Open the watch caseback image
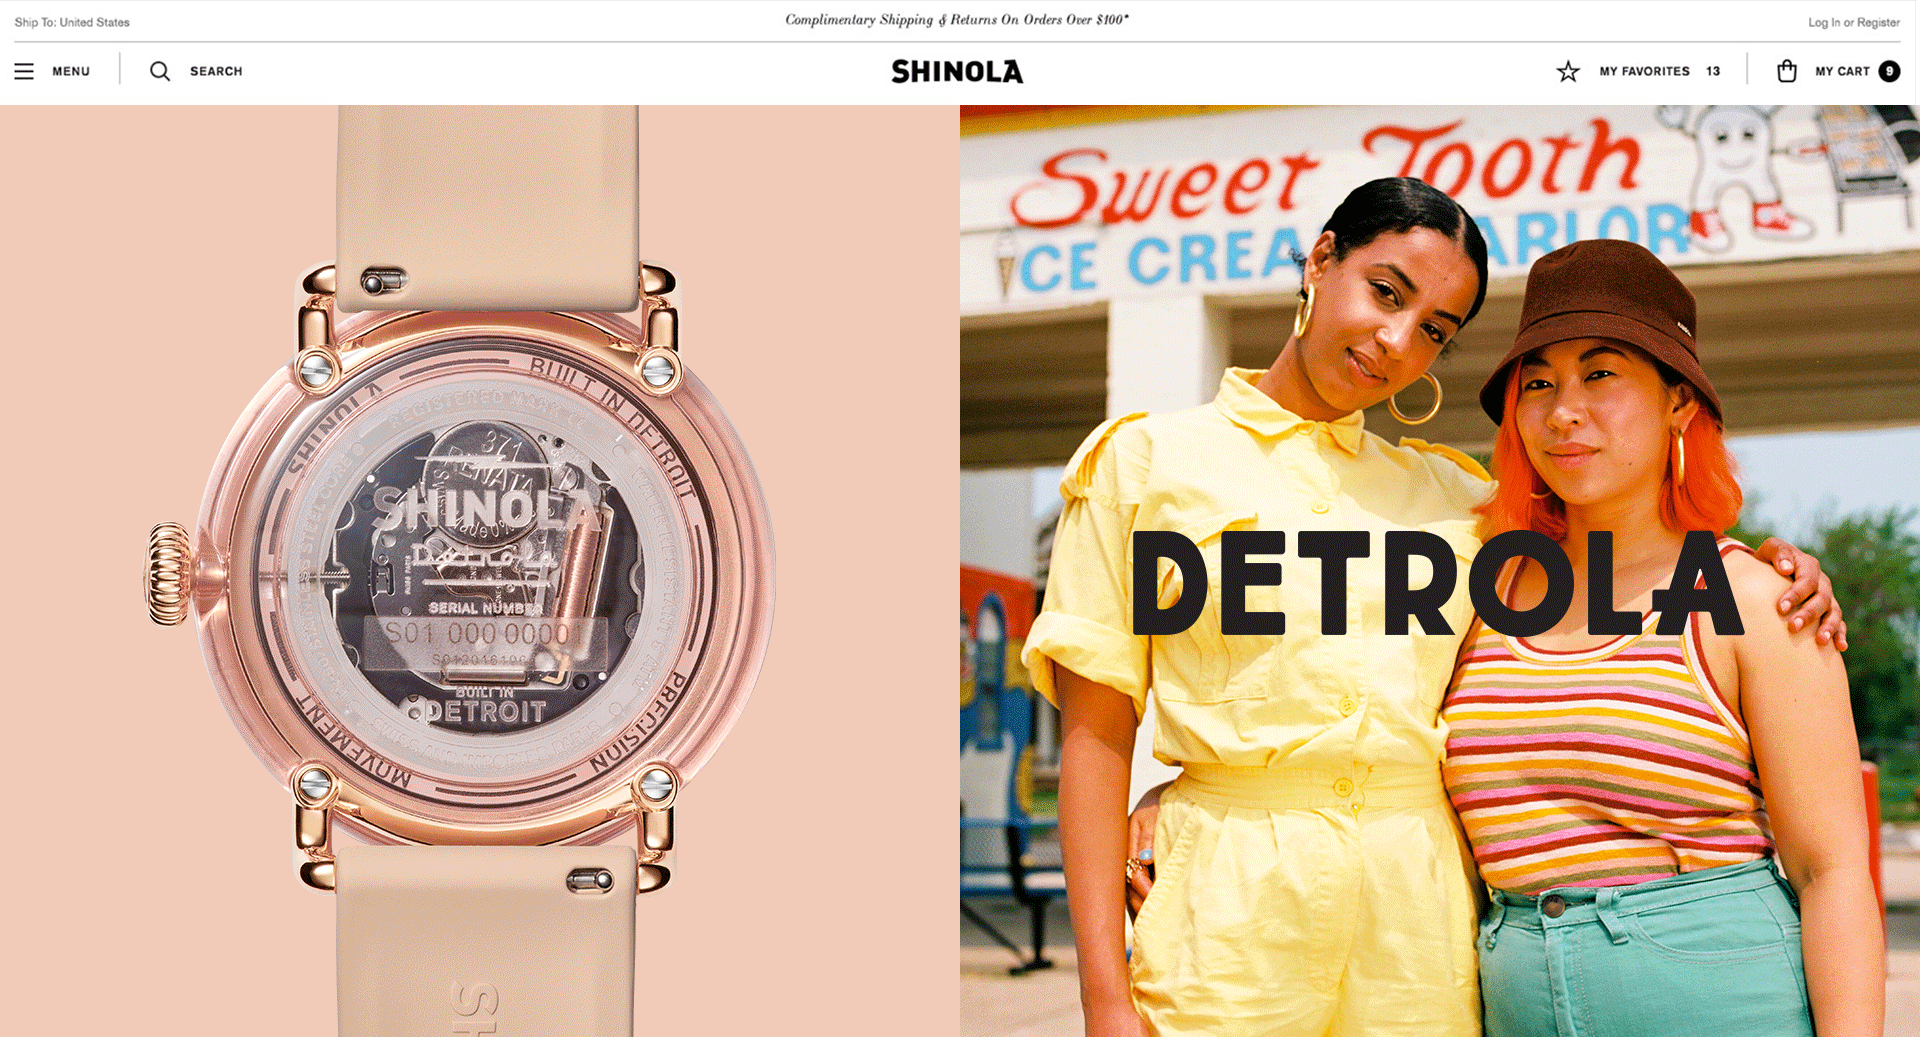1920x1037 pixels. pyautogui.click(x=480, y=571)
